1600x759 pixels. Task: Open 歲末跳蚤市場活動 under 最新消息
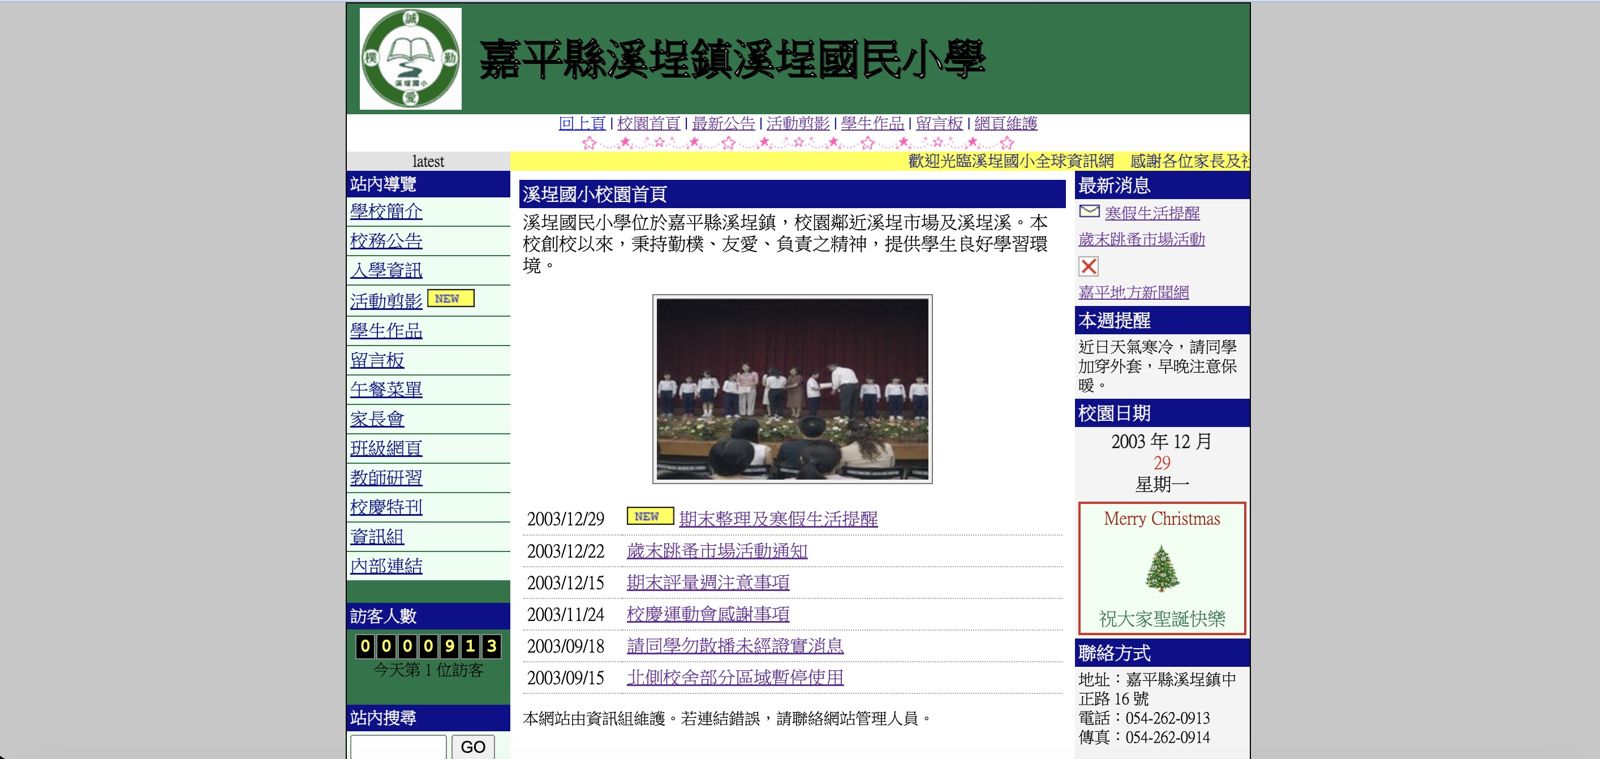pos(1141,239)
